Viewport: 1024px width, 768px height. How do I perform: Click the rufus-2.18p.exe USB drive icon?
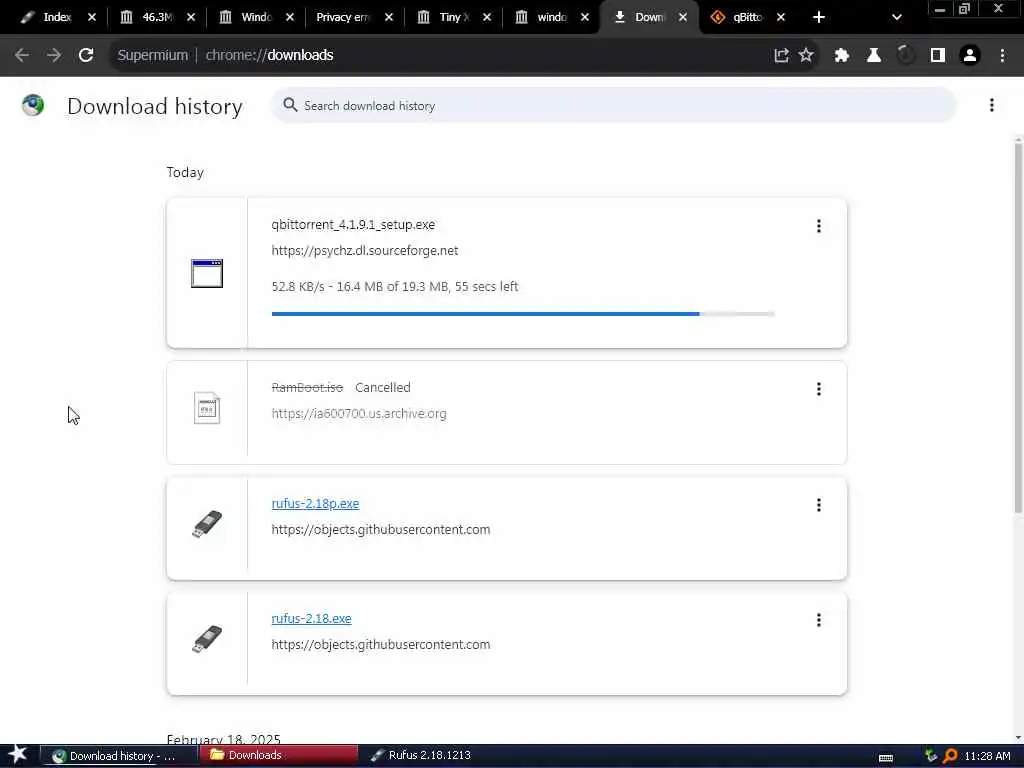(x=207, y=524)
